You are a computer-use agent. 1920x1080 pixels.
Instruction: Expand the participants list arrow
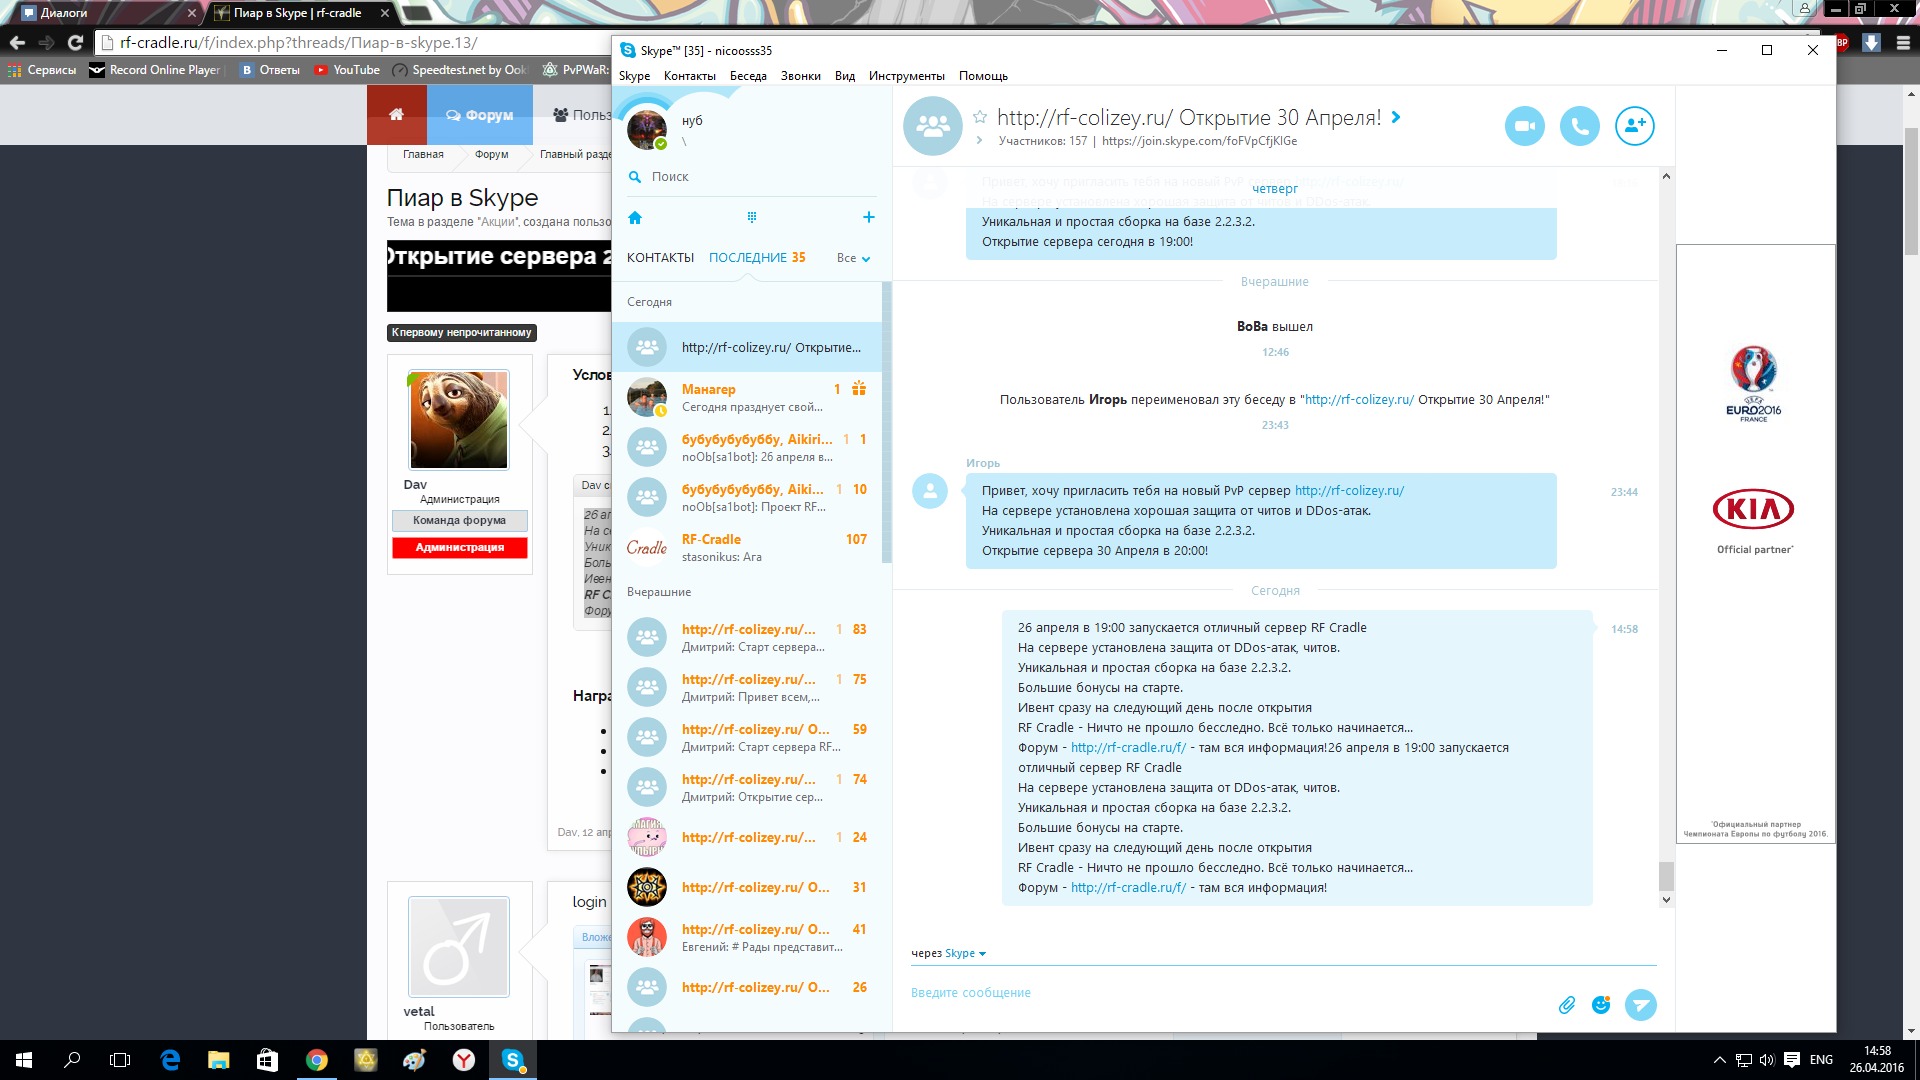click(979, 141)
